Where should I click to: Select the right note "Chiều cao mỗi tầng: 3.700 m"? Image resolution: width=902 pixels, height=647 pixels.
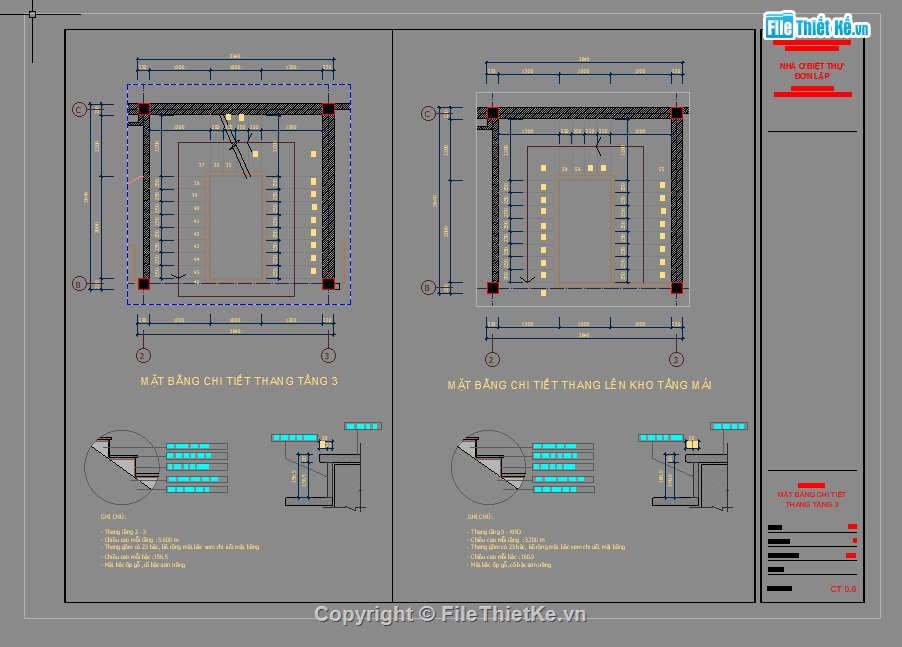pyautogui.click(x=506, y=539)
